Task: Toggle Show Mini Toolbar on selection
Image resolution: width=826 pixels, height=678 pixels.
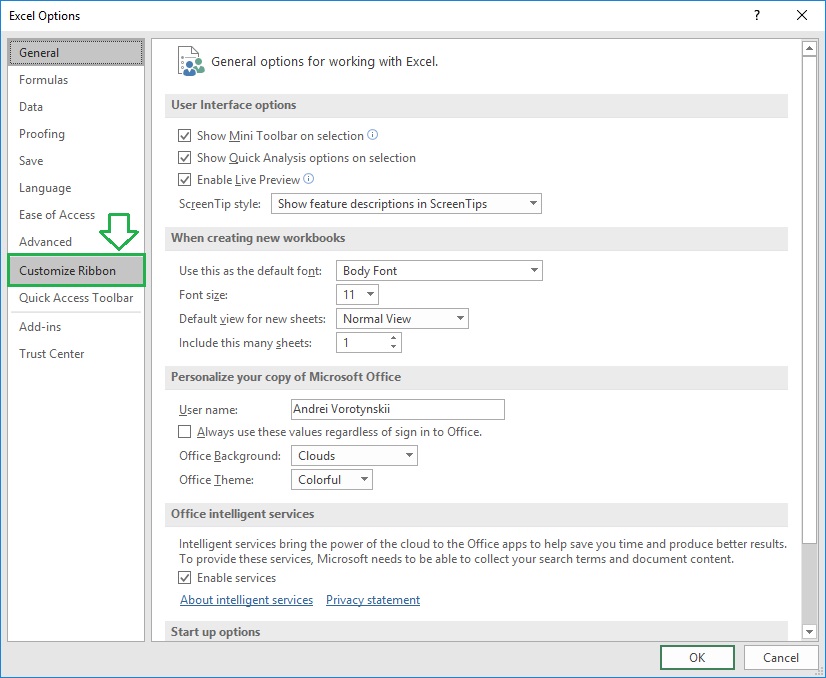Action: (x=184, y=136)
